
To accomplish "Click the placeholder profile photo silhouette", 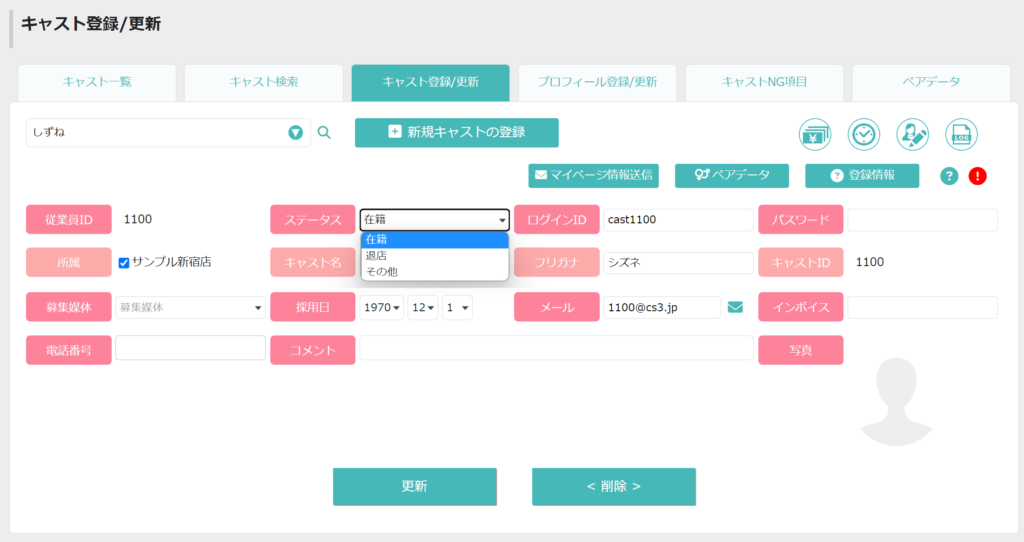I will tap(896, 402).
